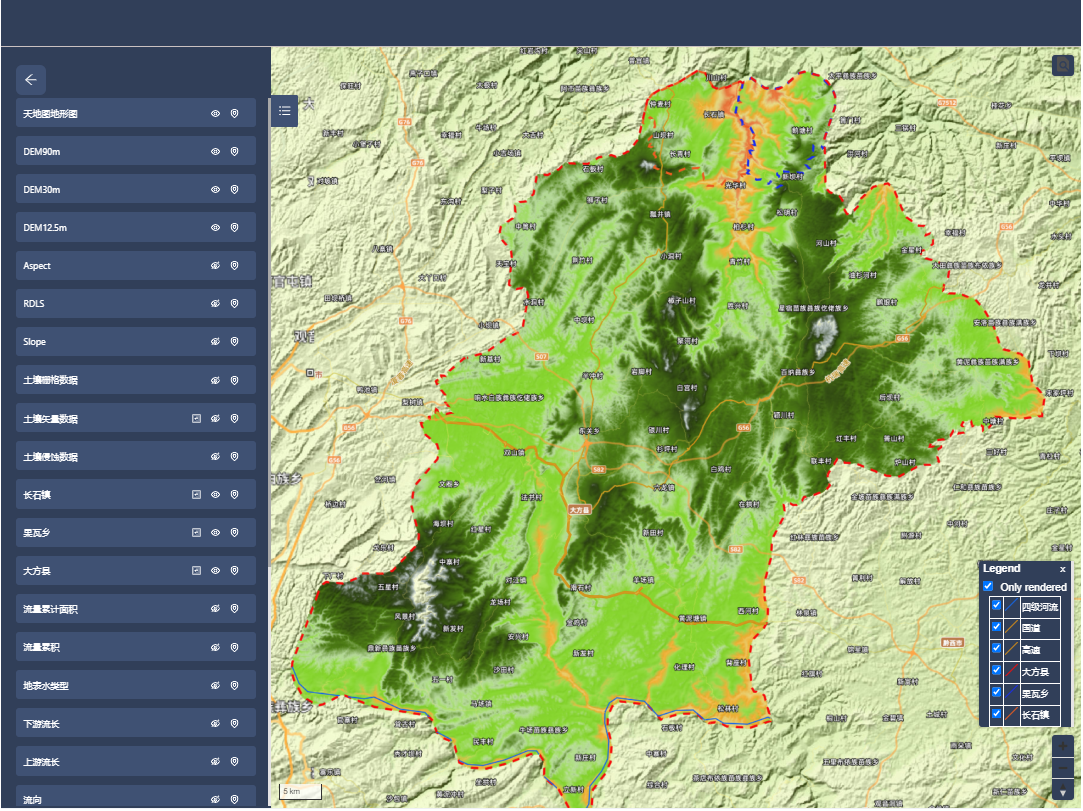
Task: Click location pin for Slope layer
Action: [x=235, y=342]
